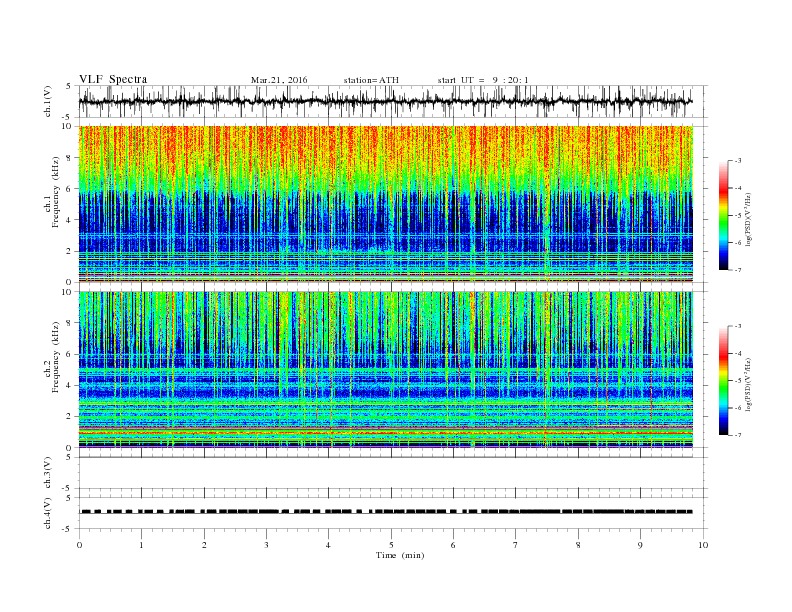Click the Time axis "7" tick label

516,545
